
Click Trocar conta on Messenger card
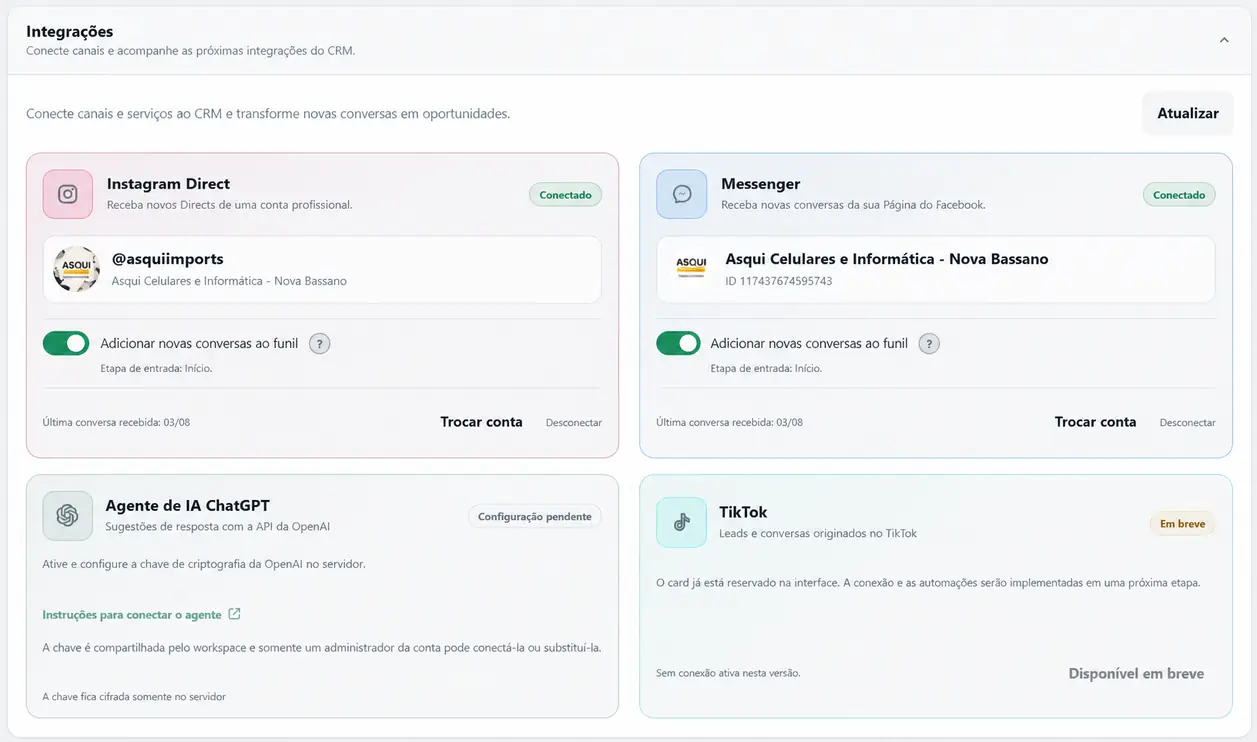pyautogui.click(x=1096, y=422)
